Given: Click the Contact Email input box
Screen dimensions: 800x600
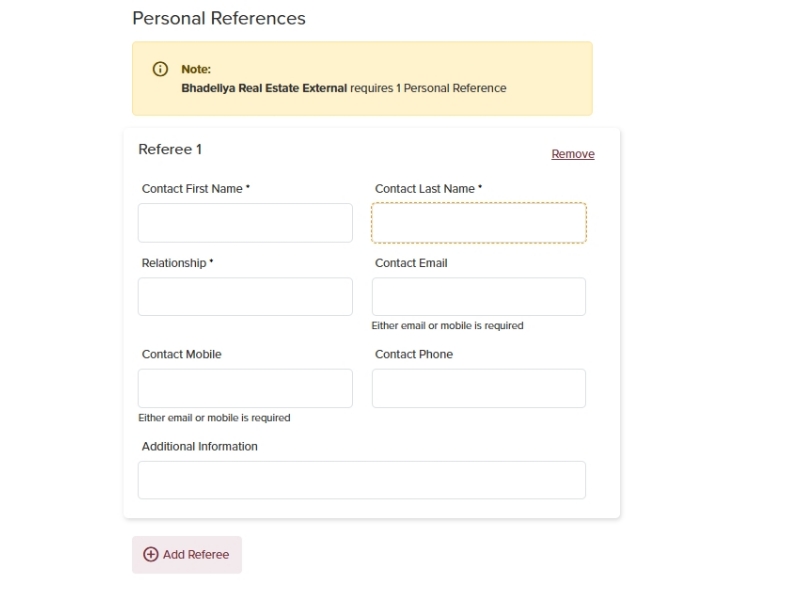Looking at the screenshot, I should click(479, 297).
